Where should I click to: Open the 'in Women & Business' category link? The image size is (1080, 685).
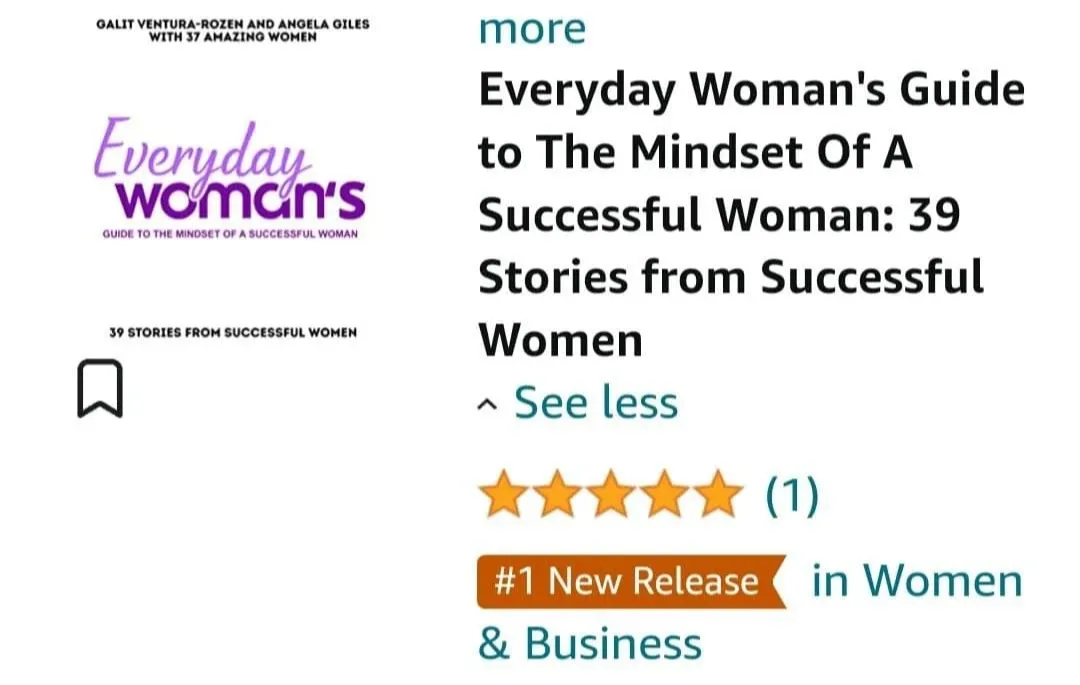click(x=750, y=612)
